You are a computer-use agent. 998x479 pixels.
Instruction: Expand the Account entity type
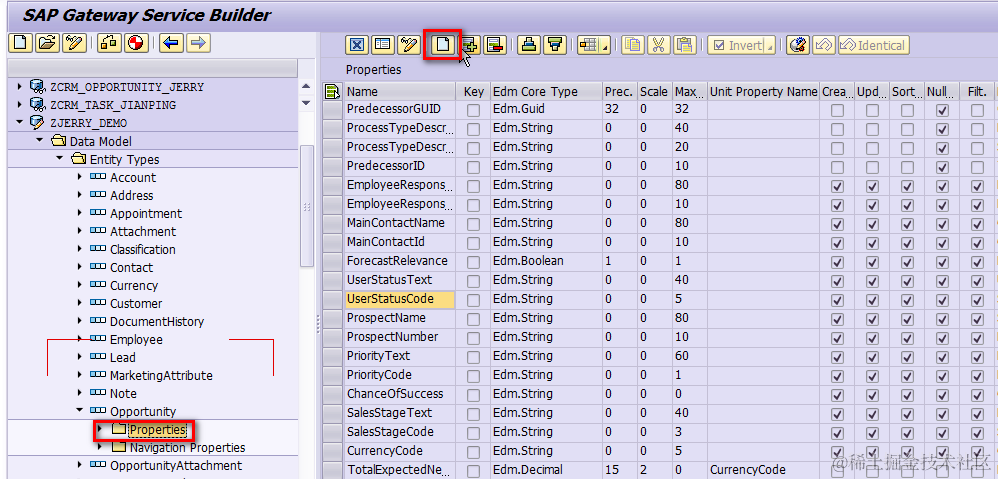coord(80,177)
